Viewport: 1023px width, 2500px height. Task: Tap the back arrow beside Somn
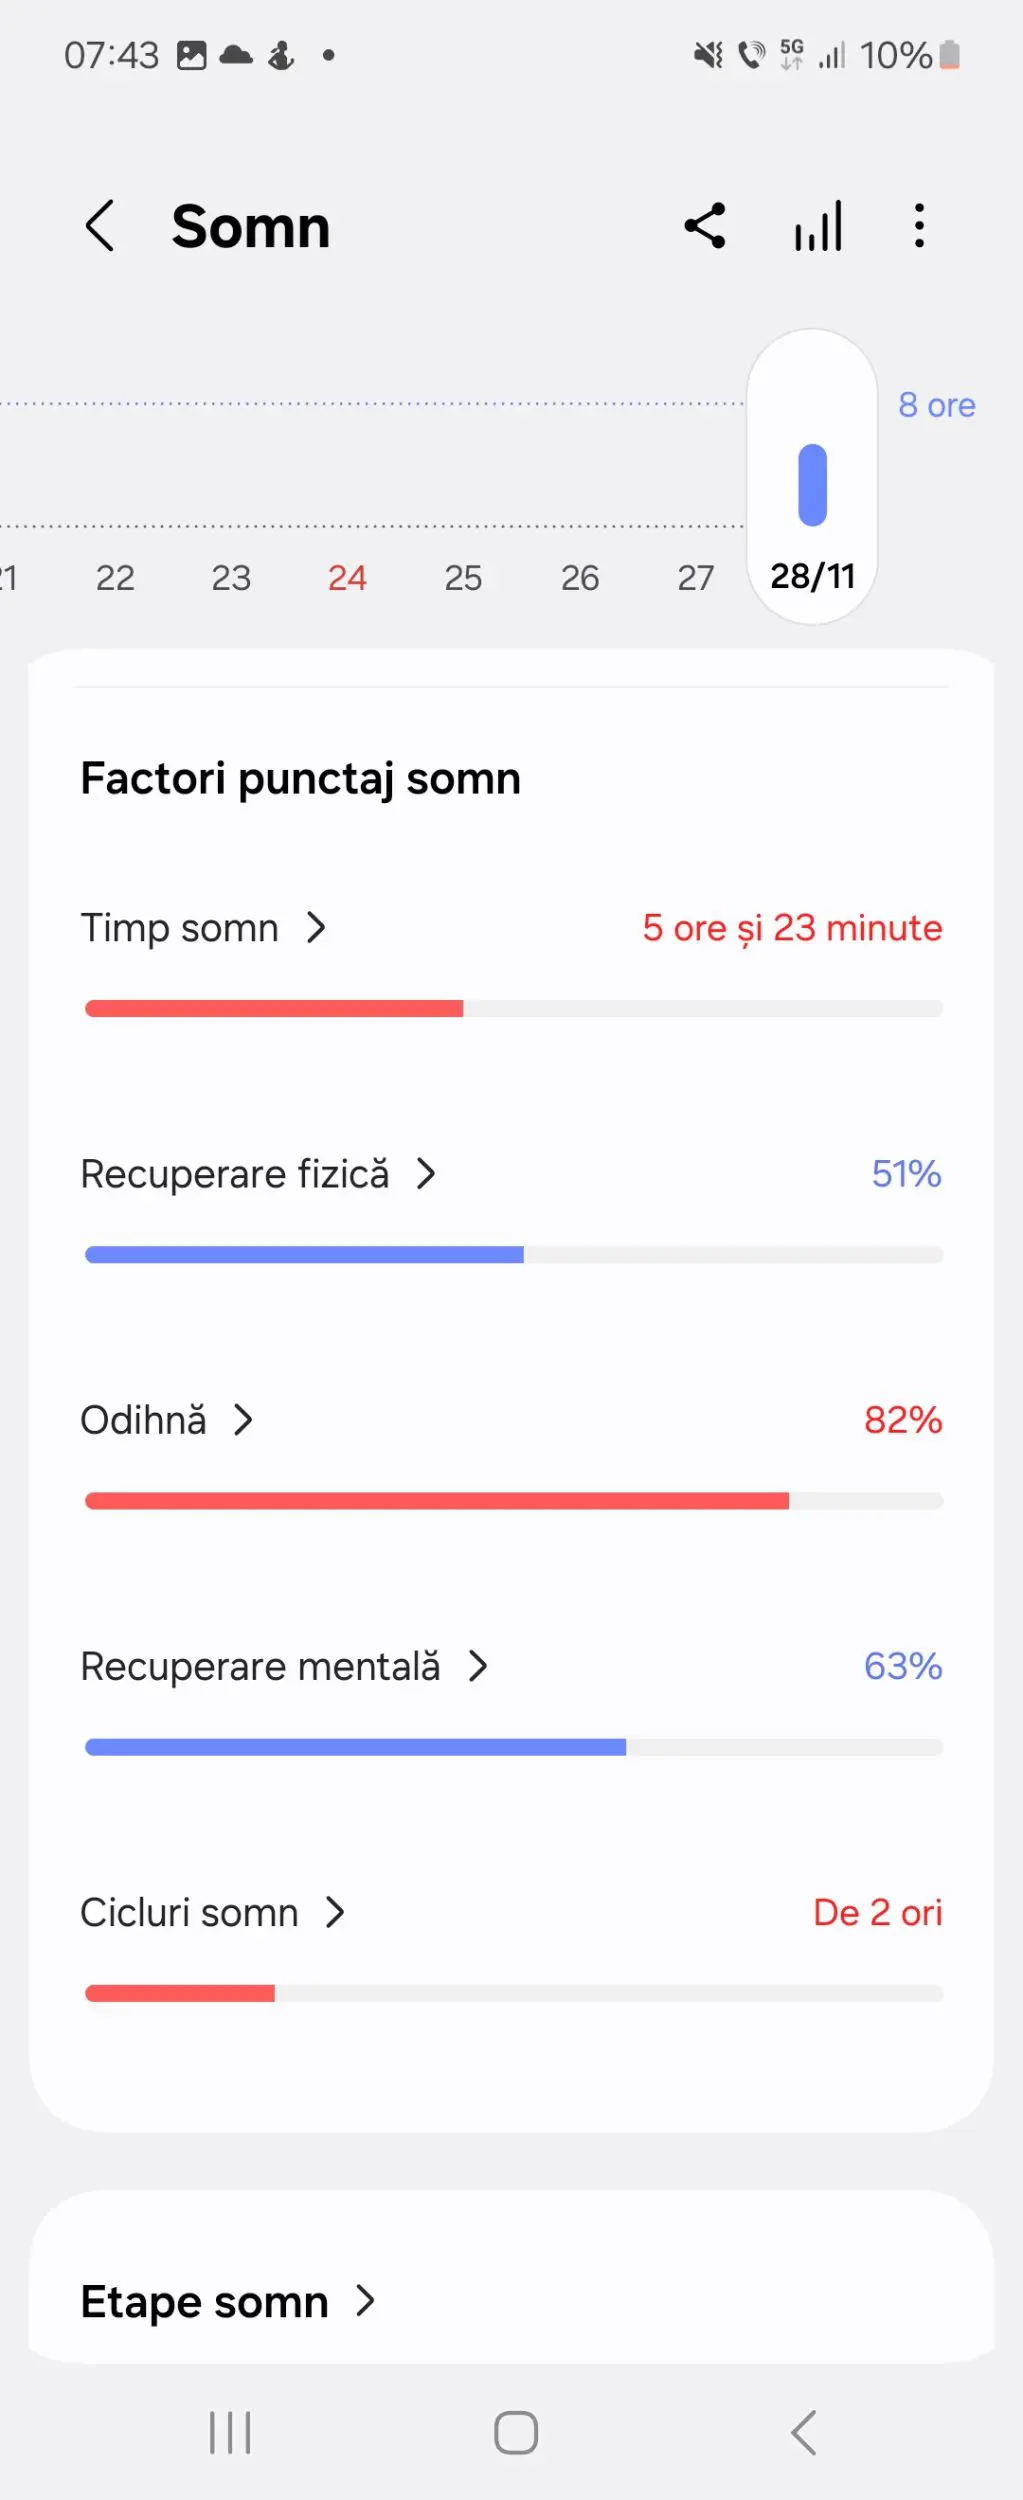99,226
